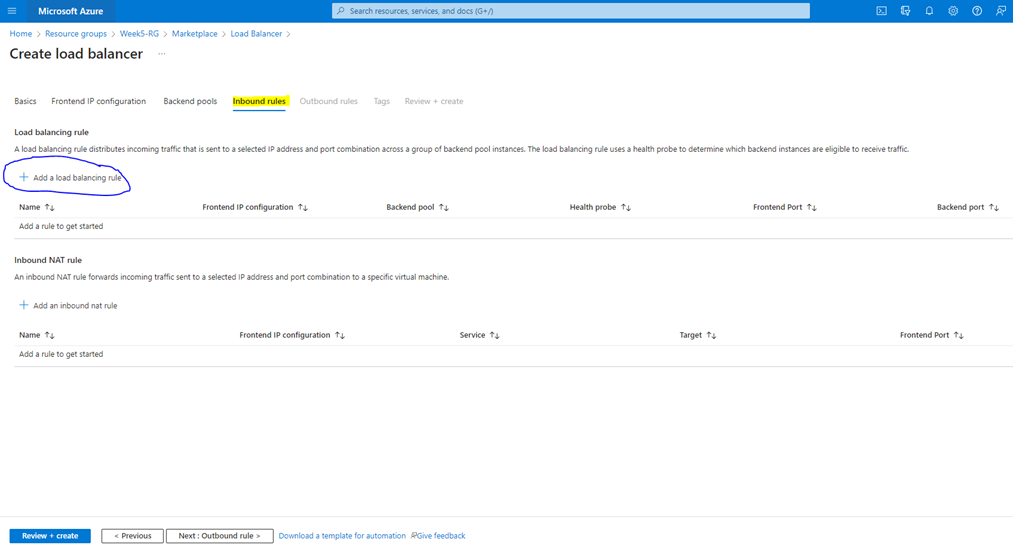The width and height of the screenshot is (1013, 551).
Task: Click the Review + create button
Action: [50, 535]
